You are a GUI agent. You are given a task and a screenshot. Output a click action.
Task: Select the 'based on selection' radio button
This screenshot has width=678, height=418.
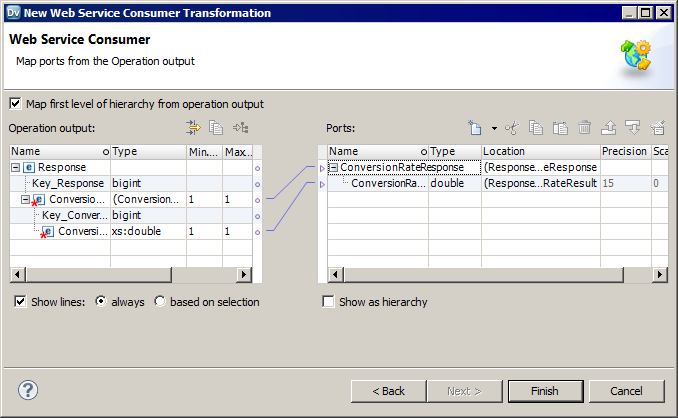(x=160, y=302)
